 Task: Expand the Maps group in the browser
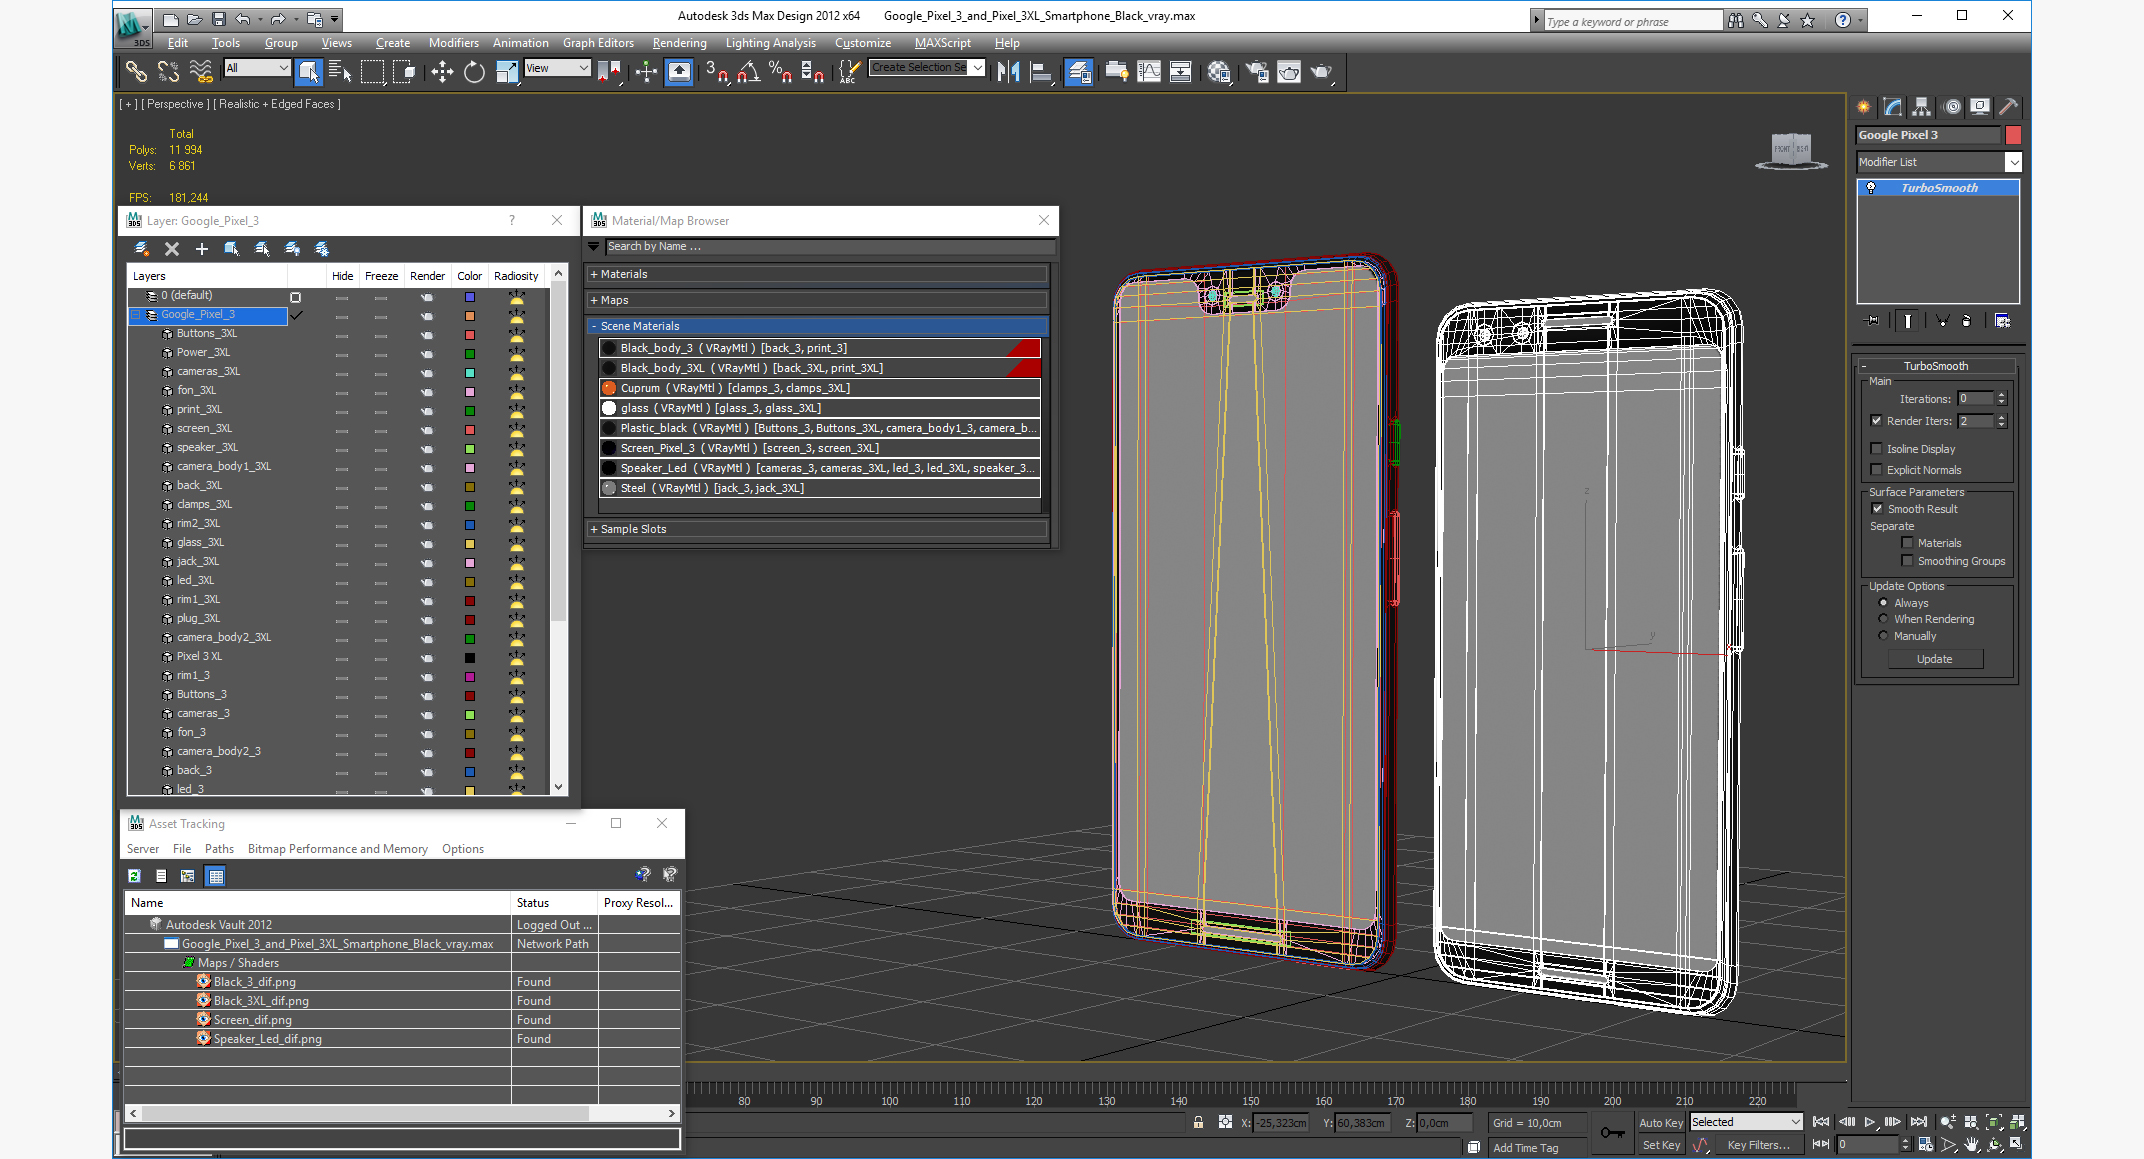coord(818,300)
